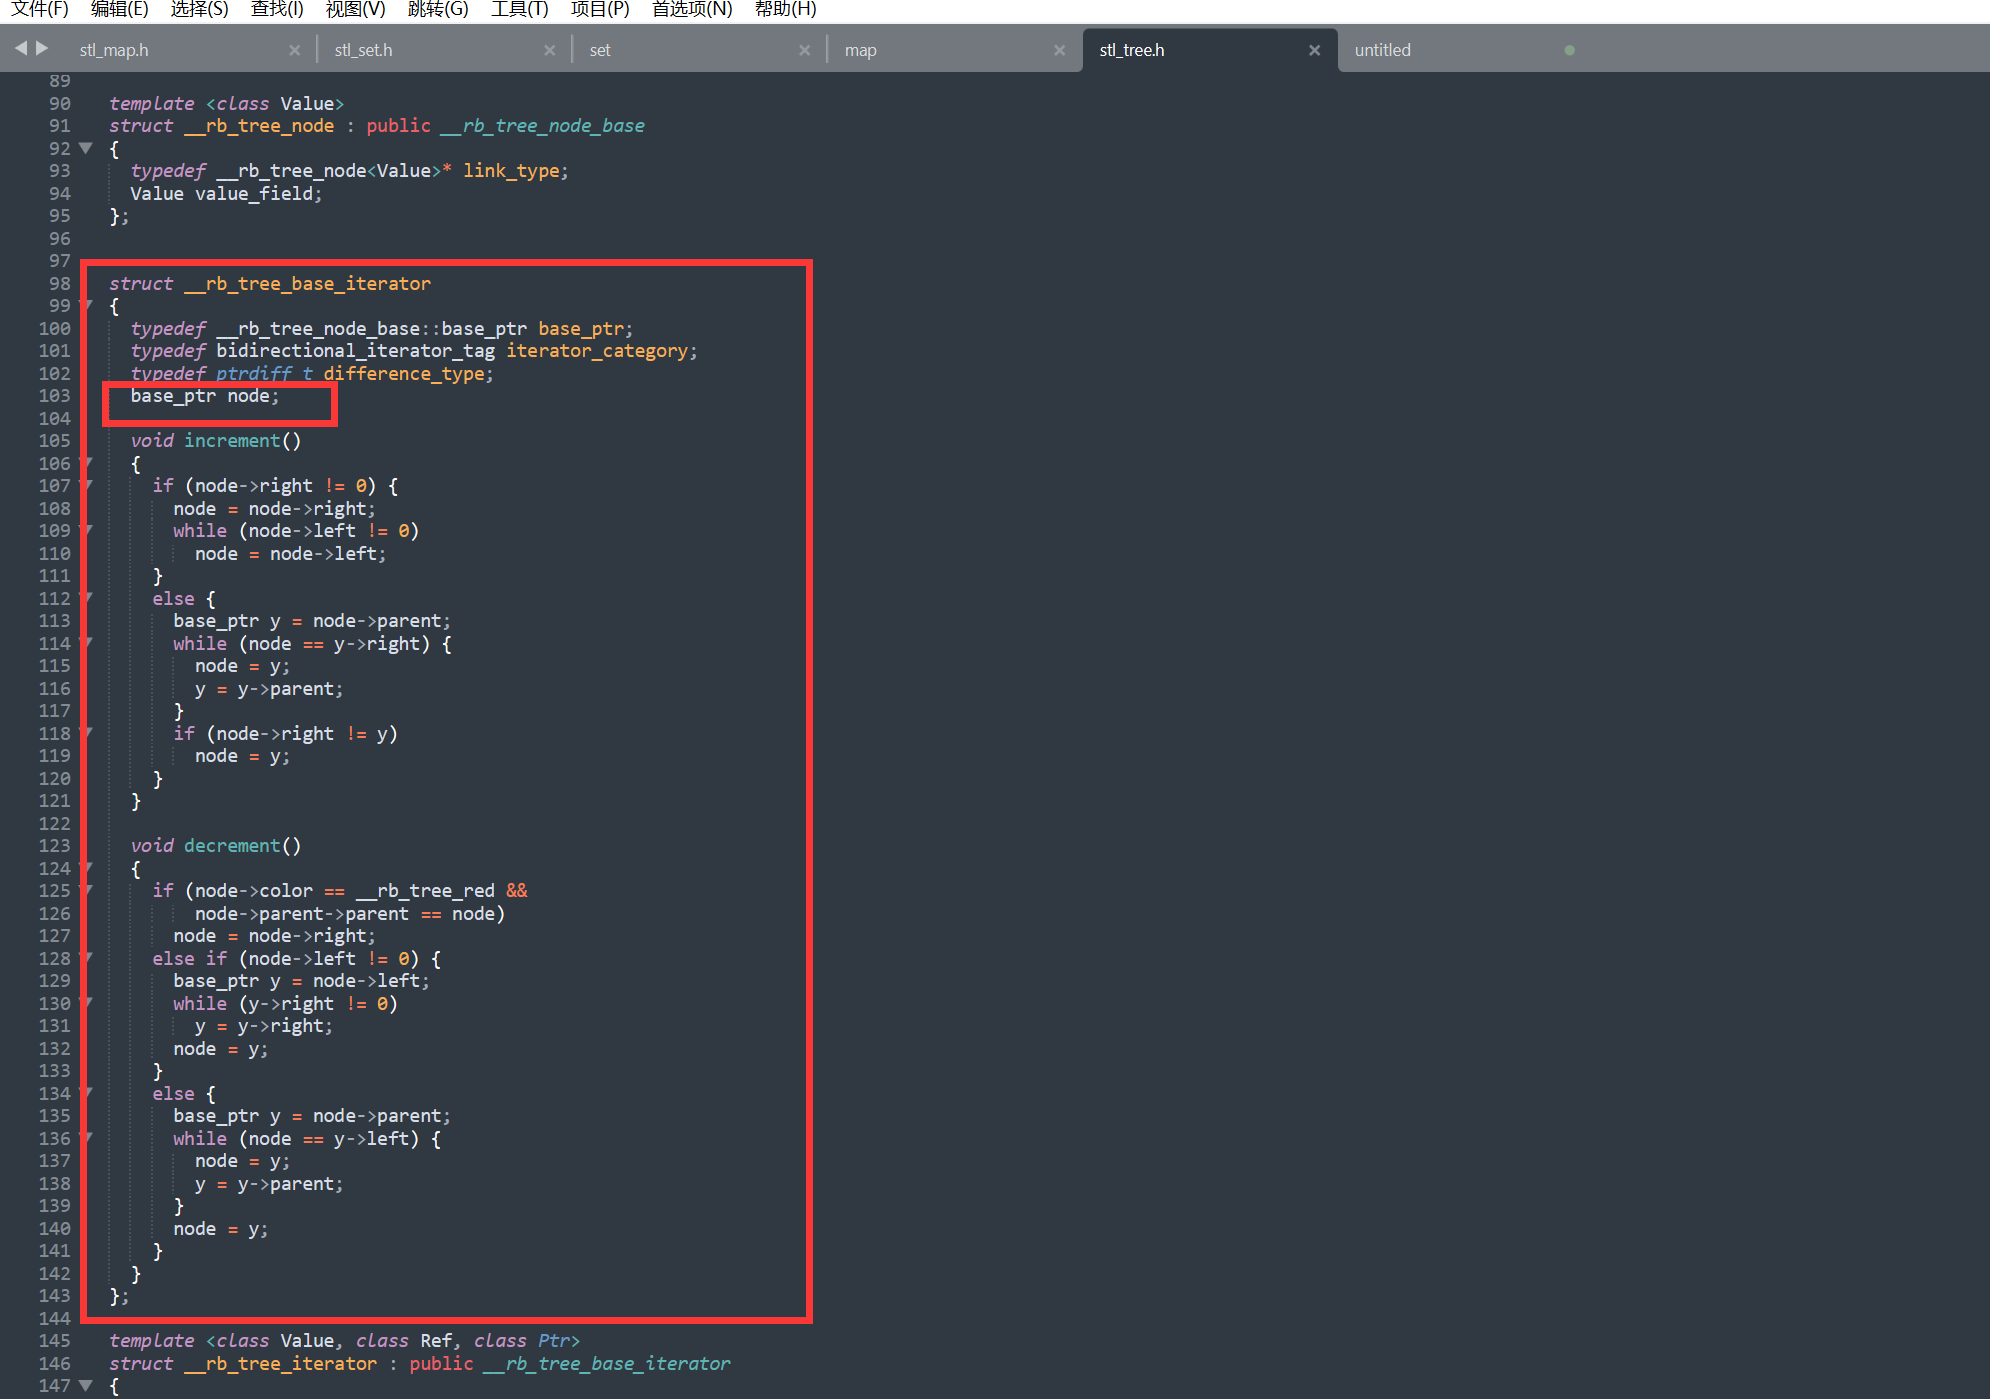The width and height of the screenshot is (1990, 1399).
Task: Click '__rb_tree_base_iterator' struct name on line 98
Action: pos(307,284)
